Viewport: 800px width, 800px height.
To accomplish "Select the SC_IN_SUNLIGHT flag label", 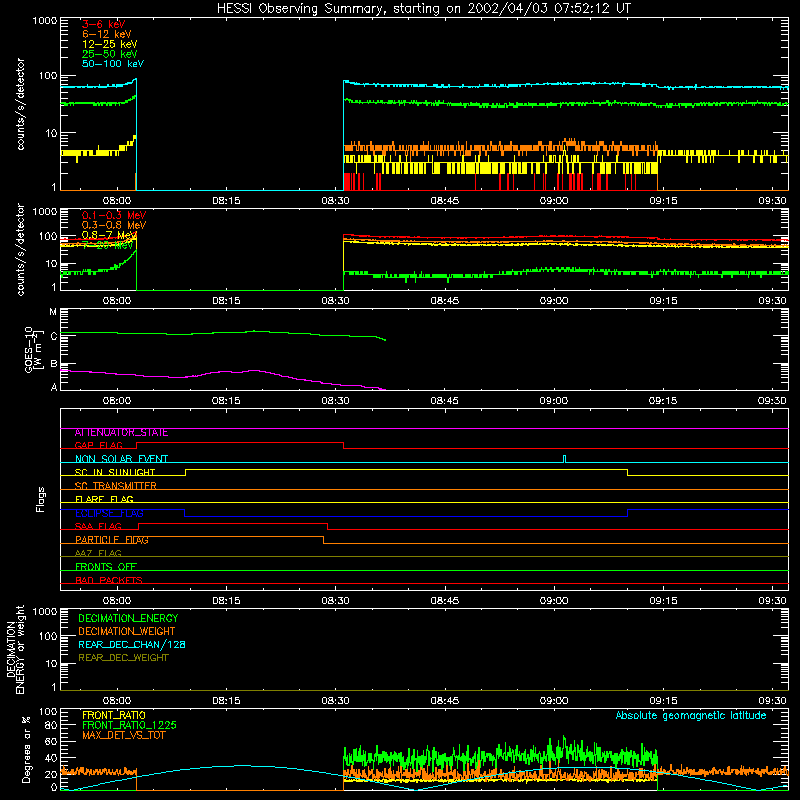I will coord(115,472).
